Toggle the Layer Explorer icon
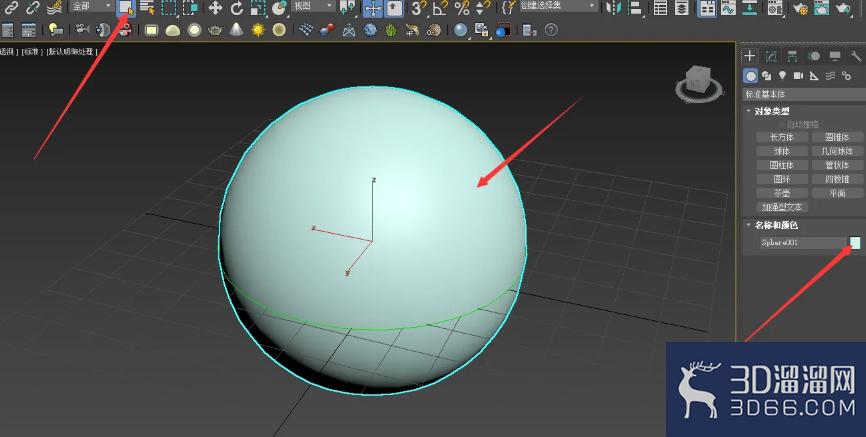This screenshot has height=437, width=866. click(683, 8)
